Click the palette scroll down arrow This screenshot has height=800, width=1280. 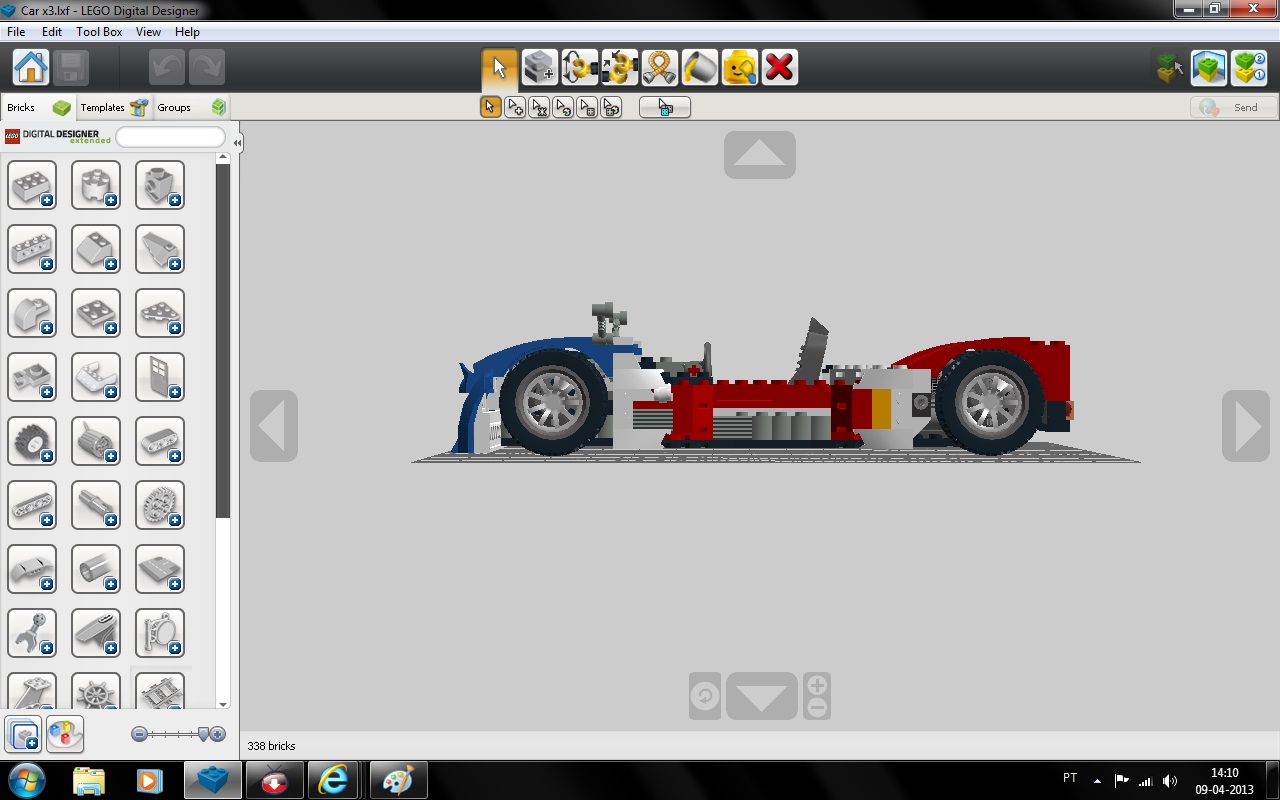(223, 703)
